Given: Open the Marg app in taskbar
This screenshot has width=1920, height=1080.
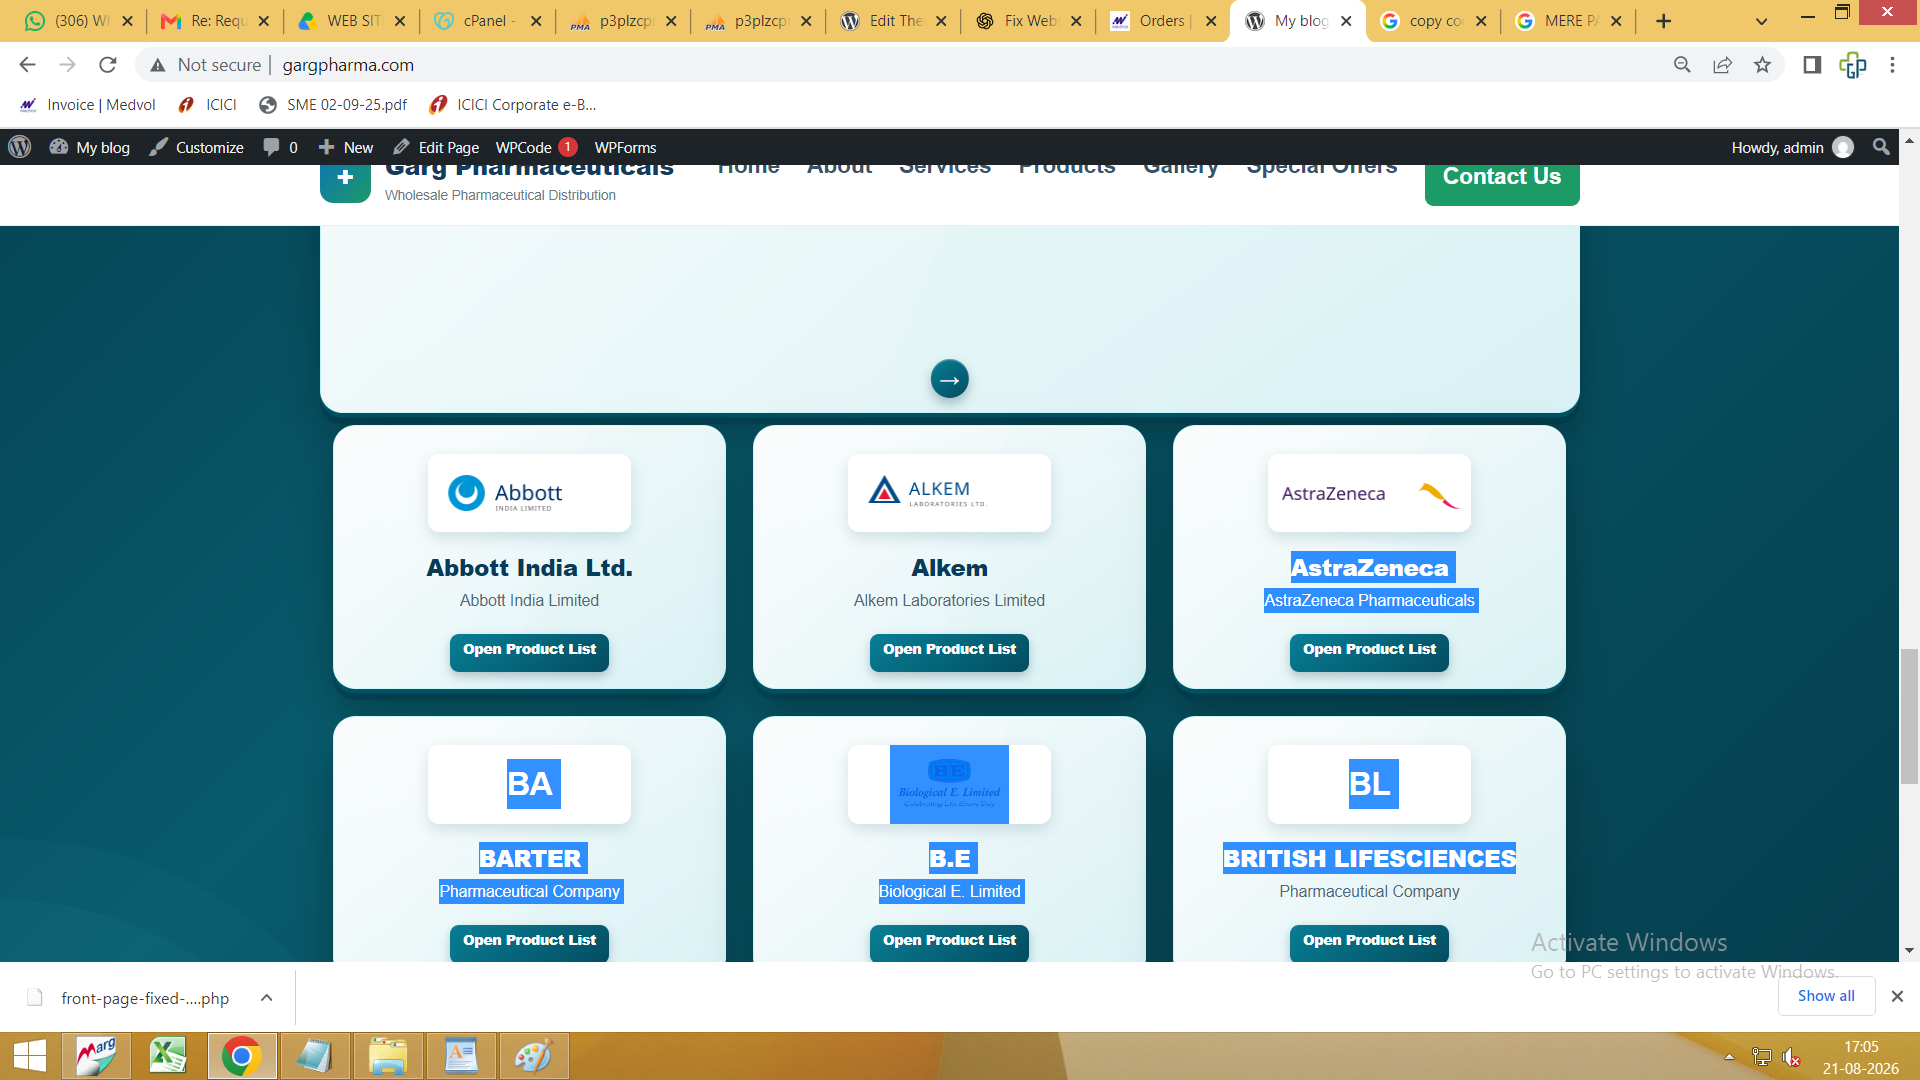Looking at the screenshot, I should tap(97, 1056).
